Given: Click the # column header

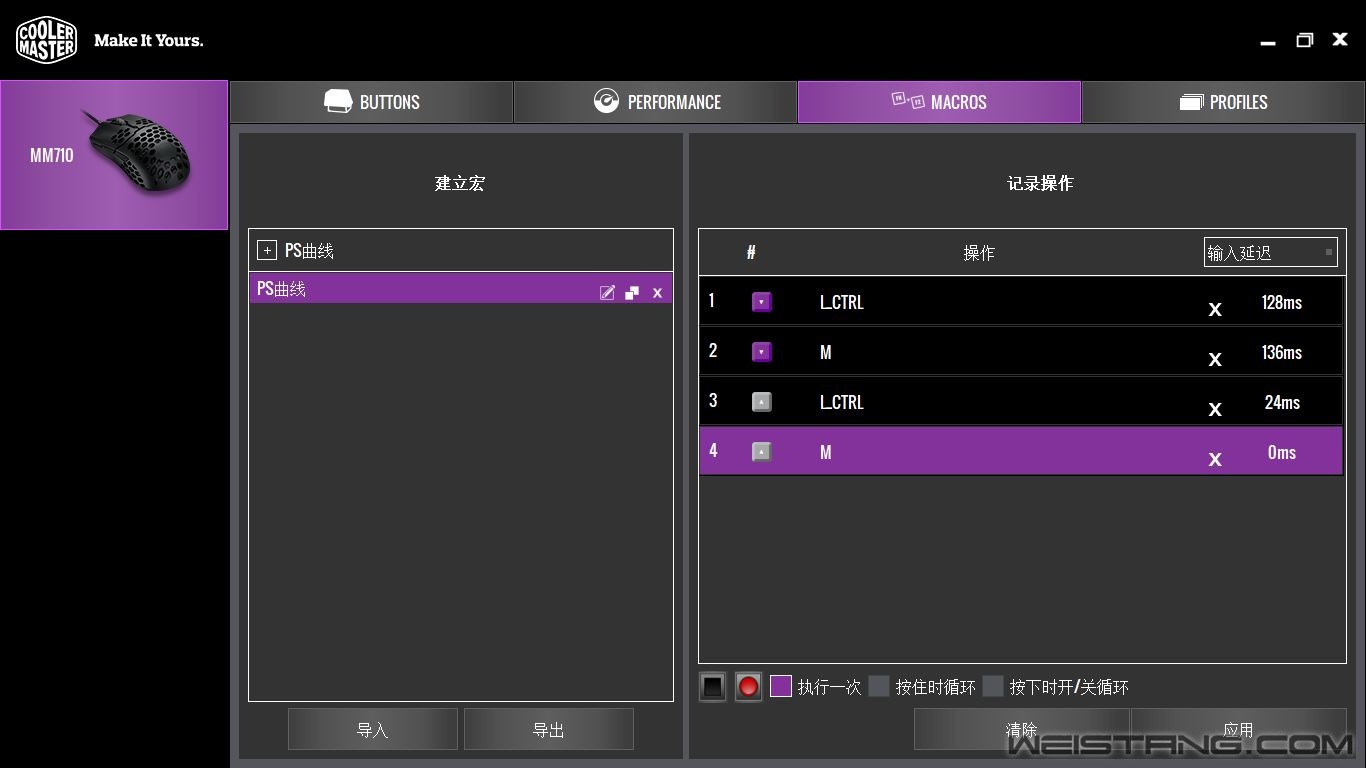Looking at the screenshot, I should 751,253.
